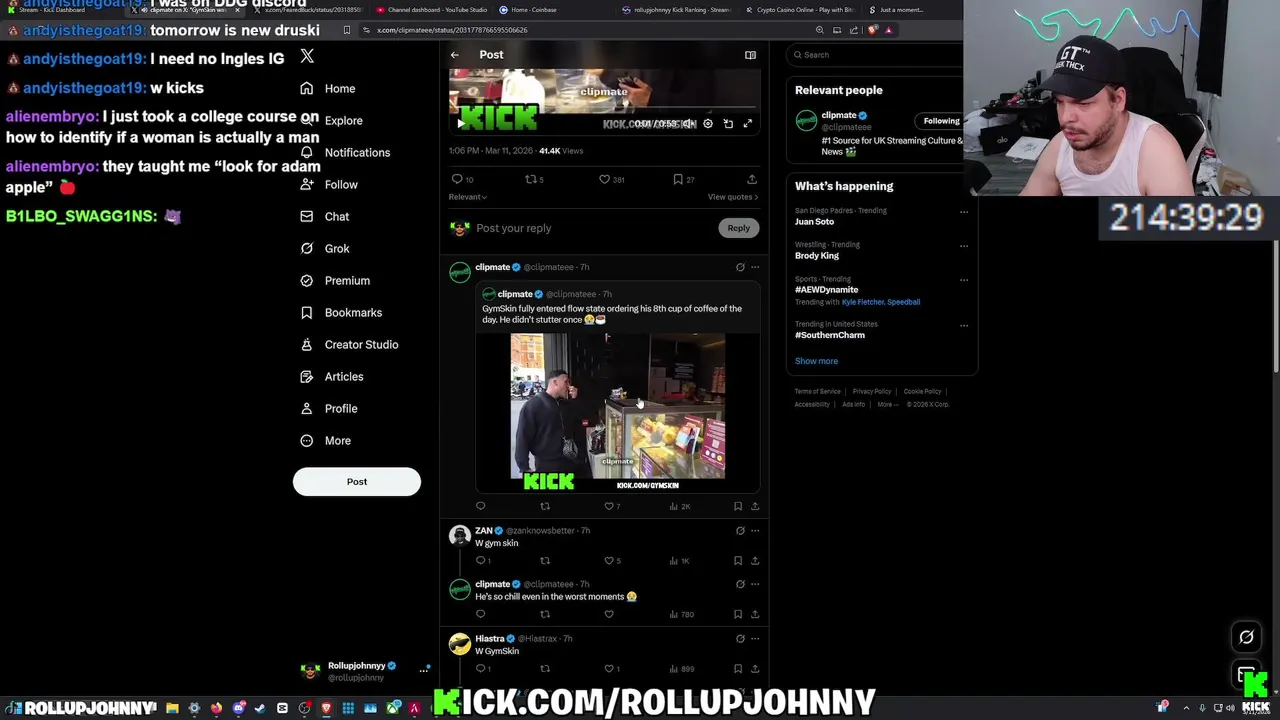Open the Follow people icon in sidebar
This screenshot has width=1280, height=720.
(x=307, y=184)
